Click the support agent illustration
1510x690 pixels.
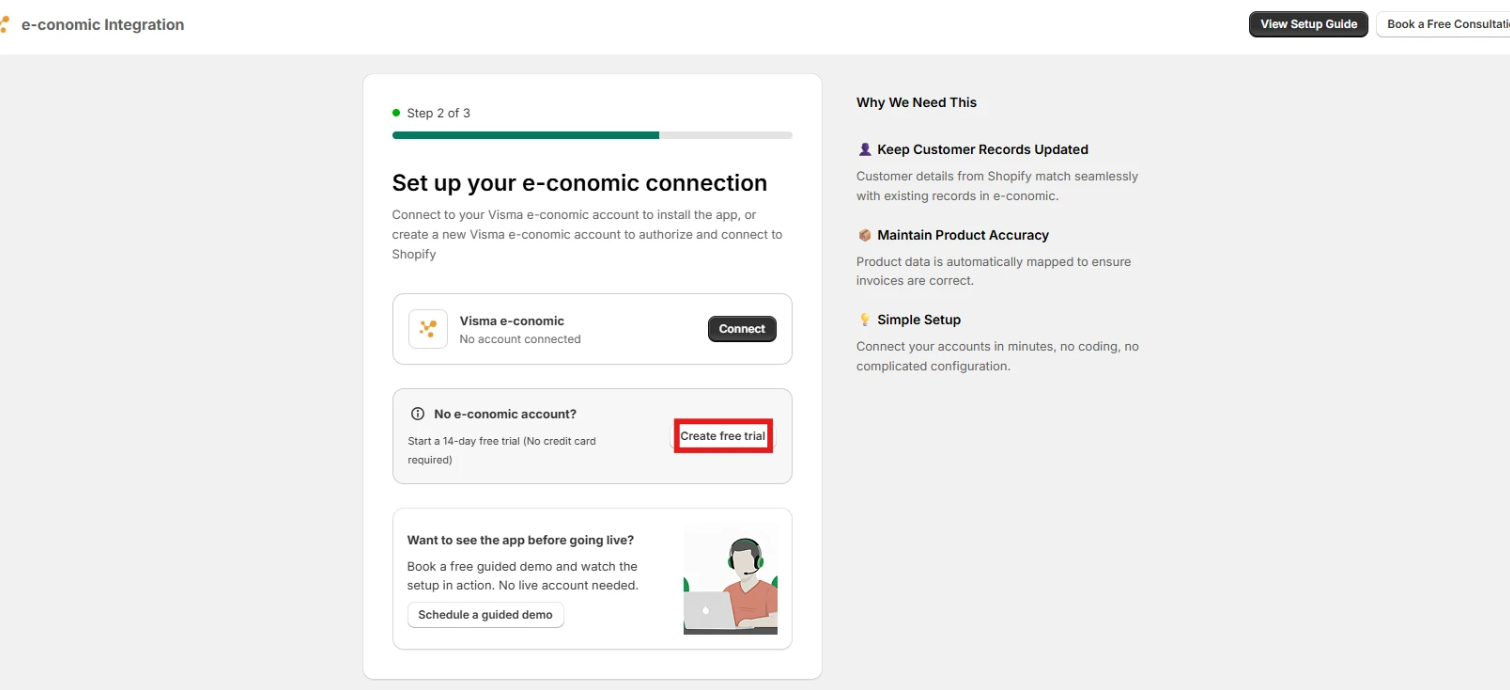click(x=730, y=580)
